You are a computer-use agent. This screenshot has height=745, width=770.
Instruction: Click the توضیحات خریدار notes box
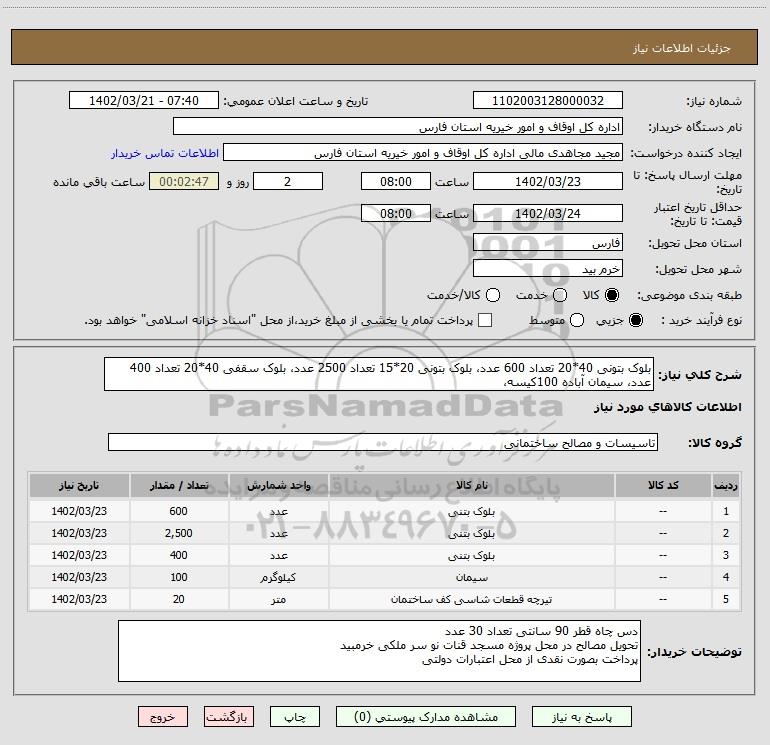click(x=379, y=651)
